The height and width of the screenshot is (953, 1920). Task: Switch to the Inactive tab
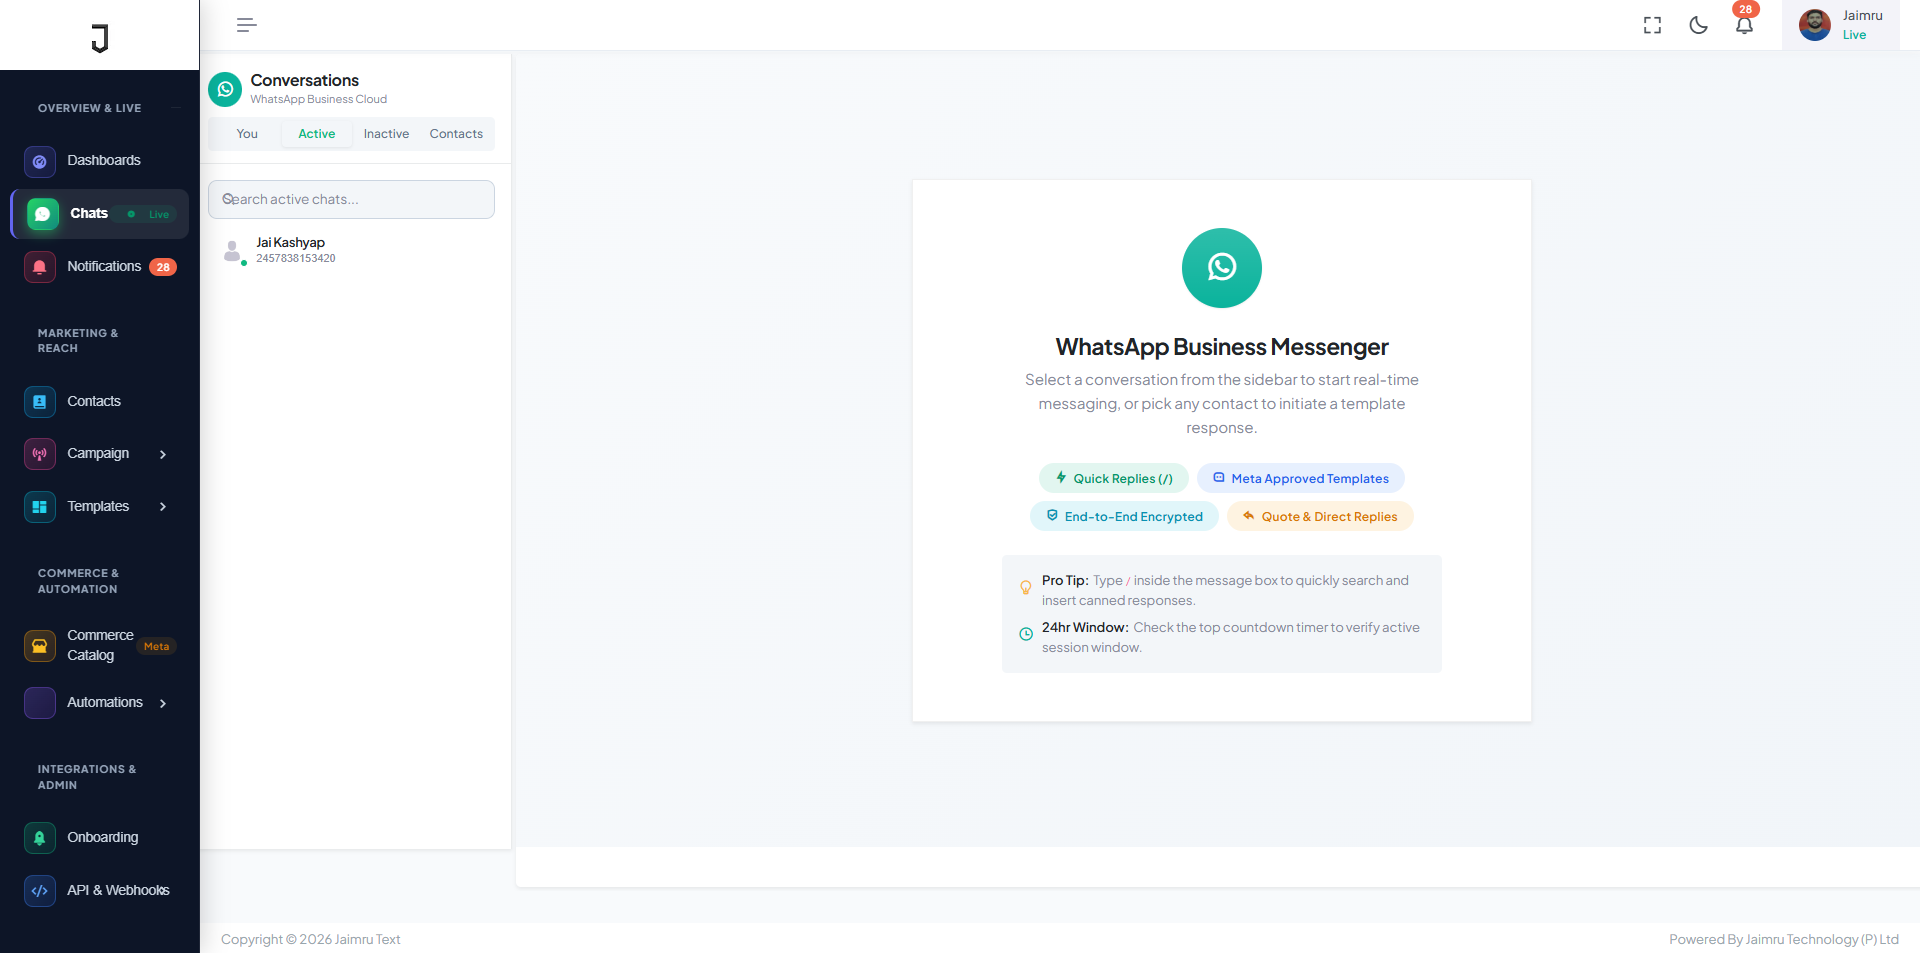coord(386,134)
